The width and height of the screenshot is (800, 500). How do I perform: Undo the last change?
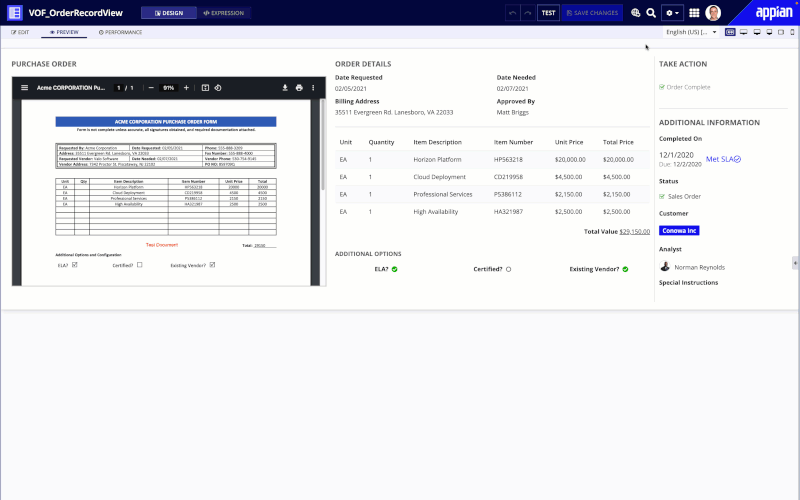click(x=513, y=13)
